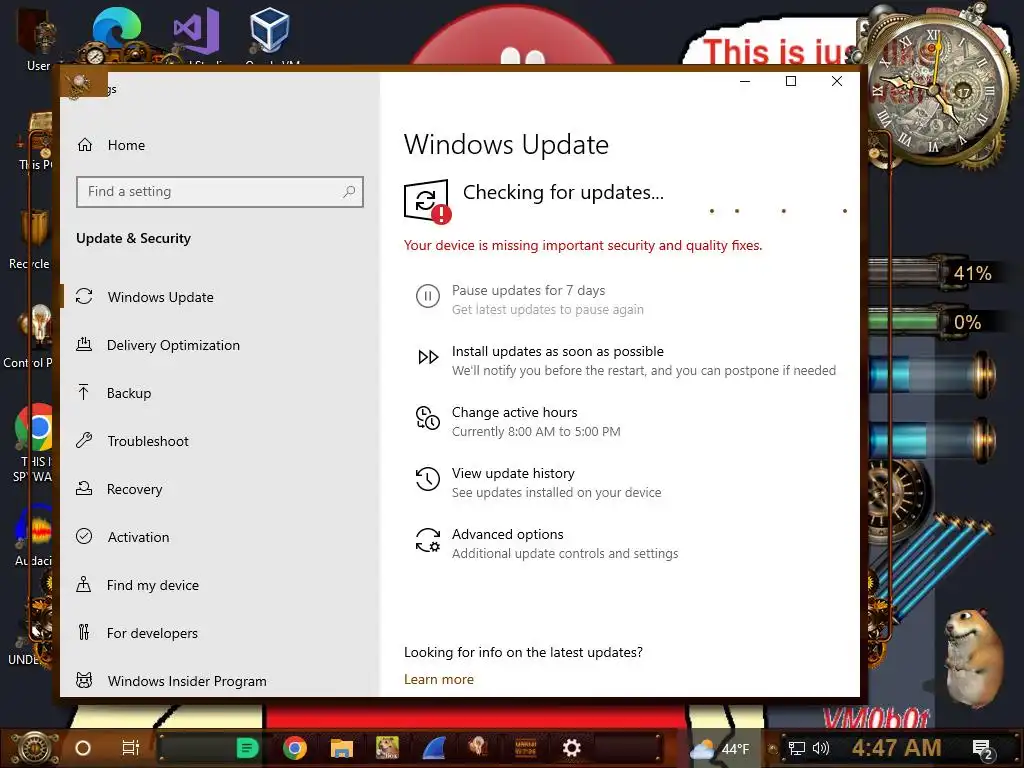Open the Activation page
This screenshot has height=768, width=1024.
coord(138,537)
